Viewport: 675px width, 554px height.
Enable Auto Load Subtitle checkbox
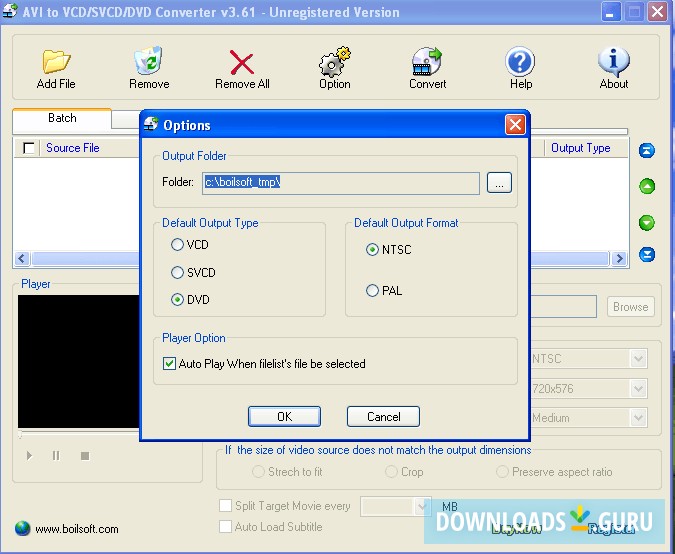pyautogui.click(x=225, y=526)
